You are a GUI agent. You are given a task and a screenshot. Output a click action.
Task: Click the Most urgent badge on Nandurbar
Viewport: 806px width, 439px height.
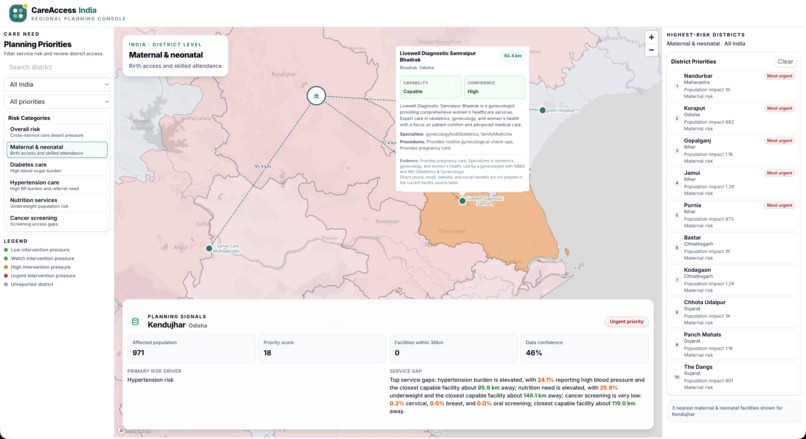pyautogui.click(x=779, y=76)
